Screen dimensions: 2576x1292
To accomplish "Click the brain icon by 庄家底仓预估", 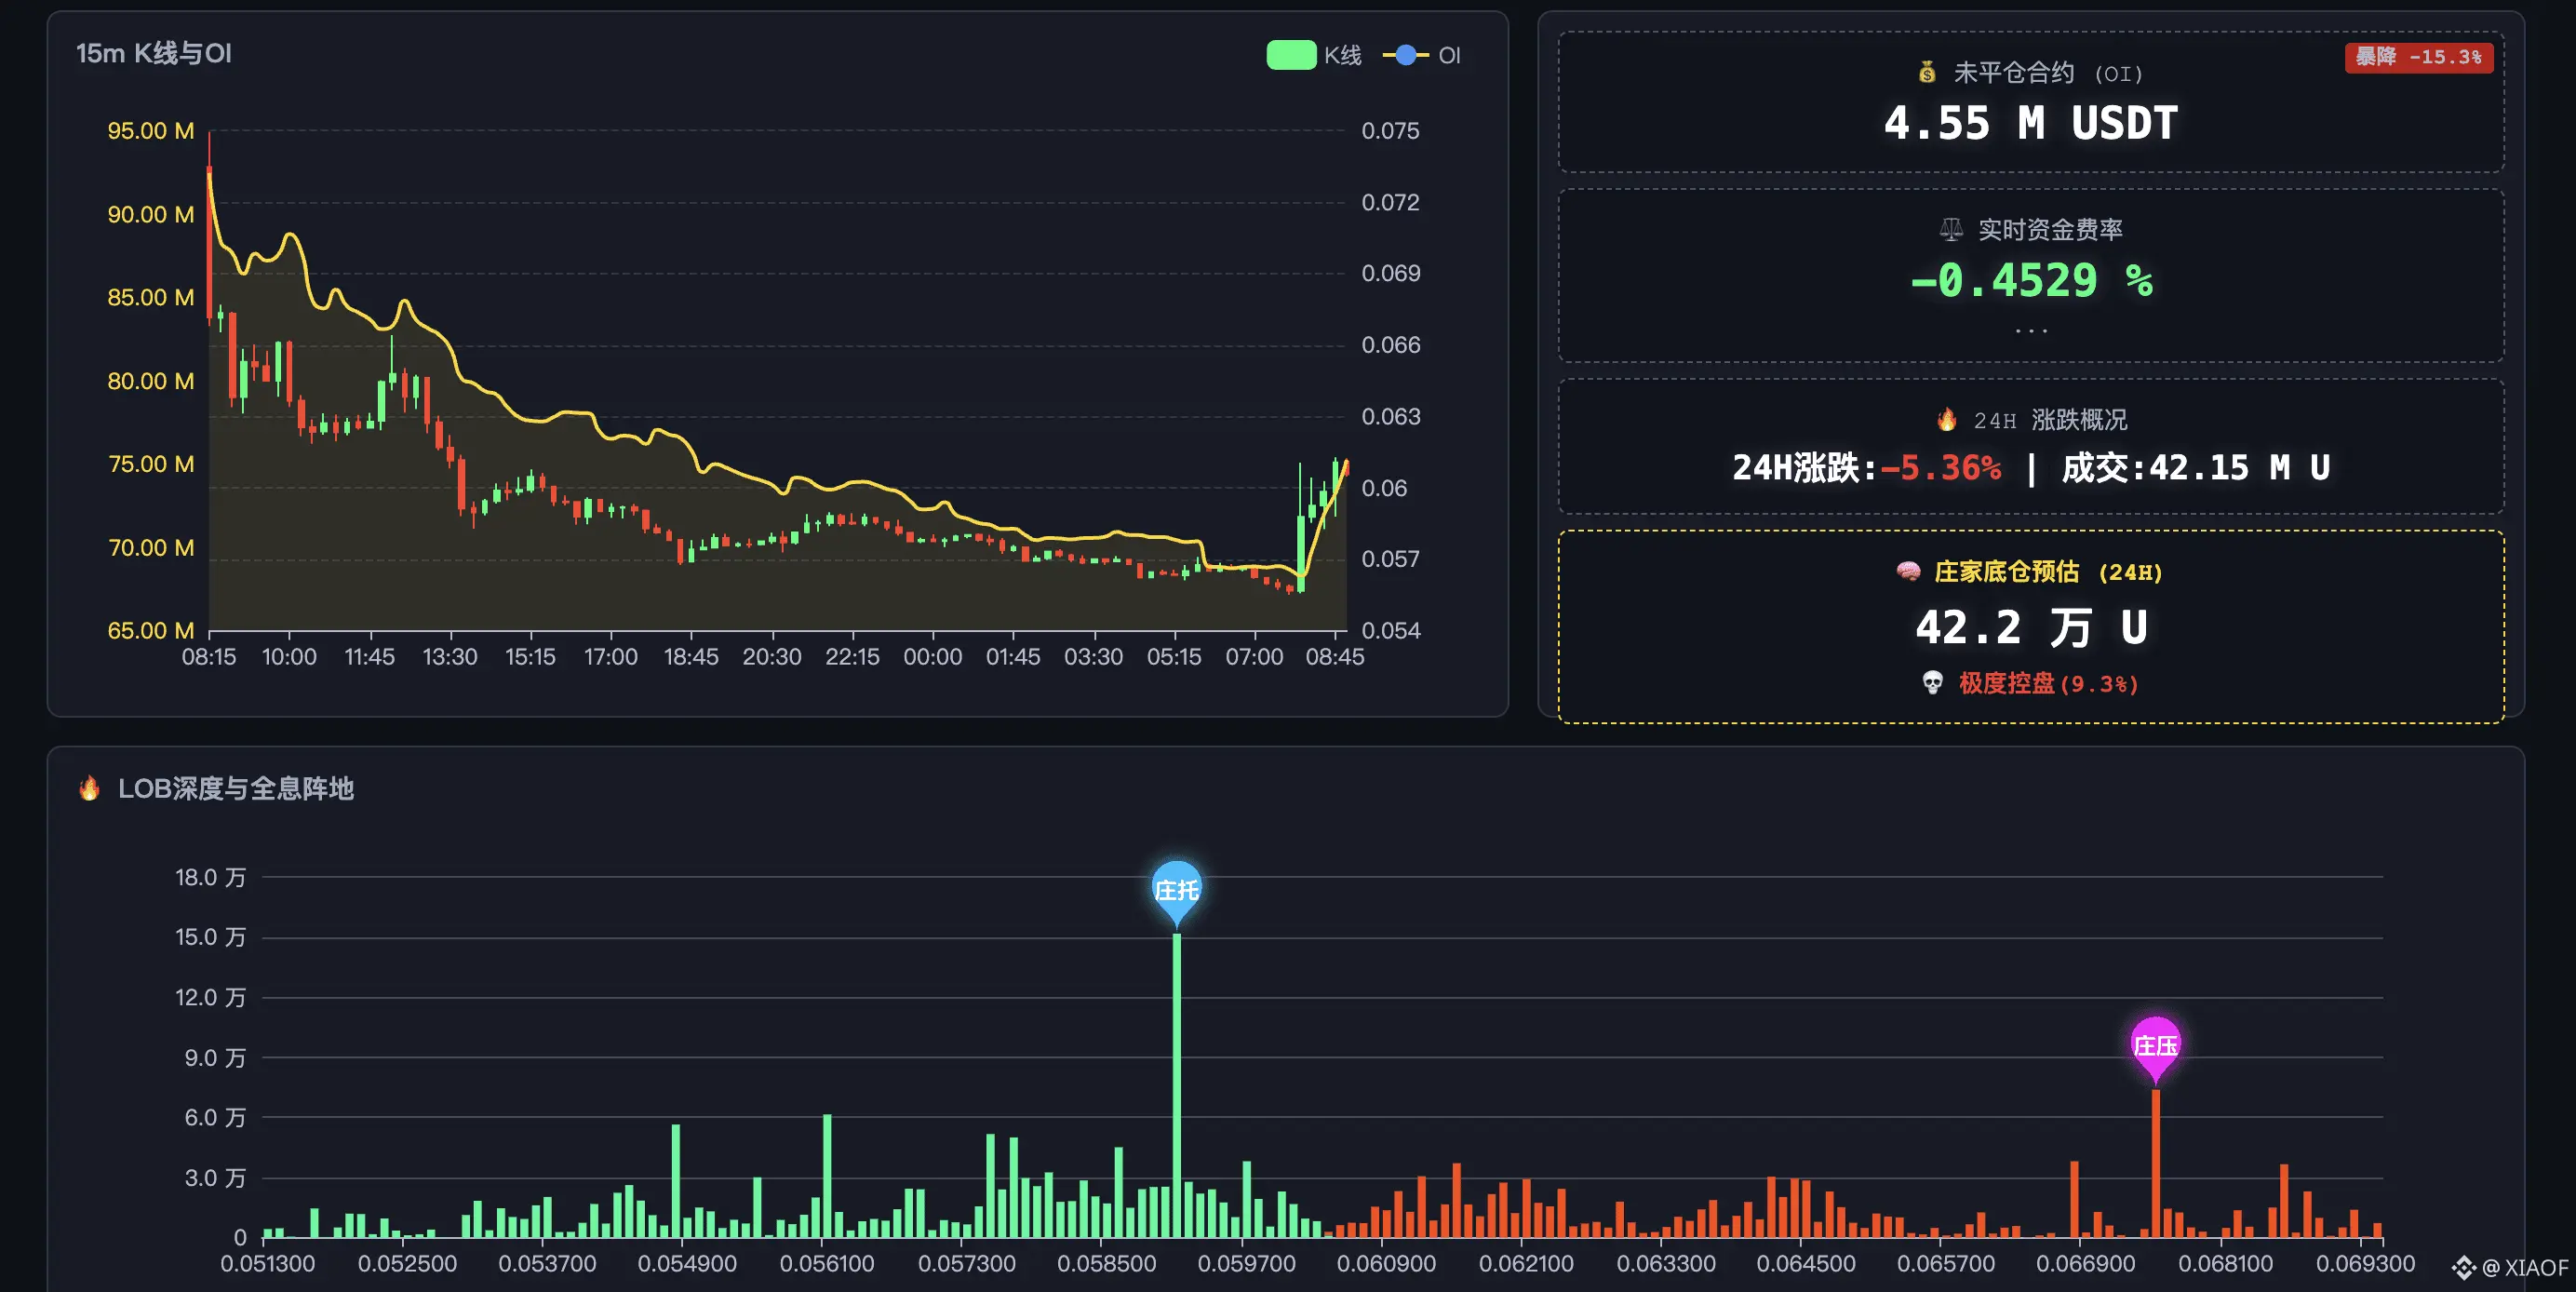I will click(x=1908, y=571).
